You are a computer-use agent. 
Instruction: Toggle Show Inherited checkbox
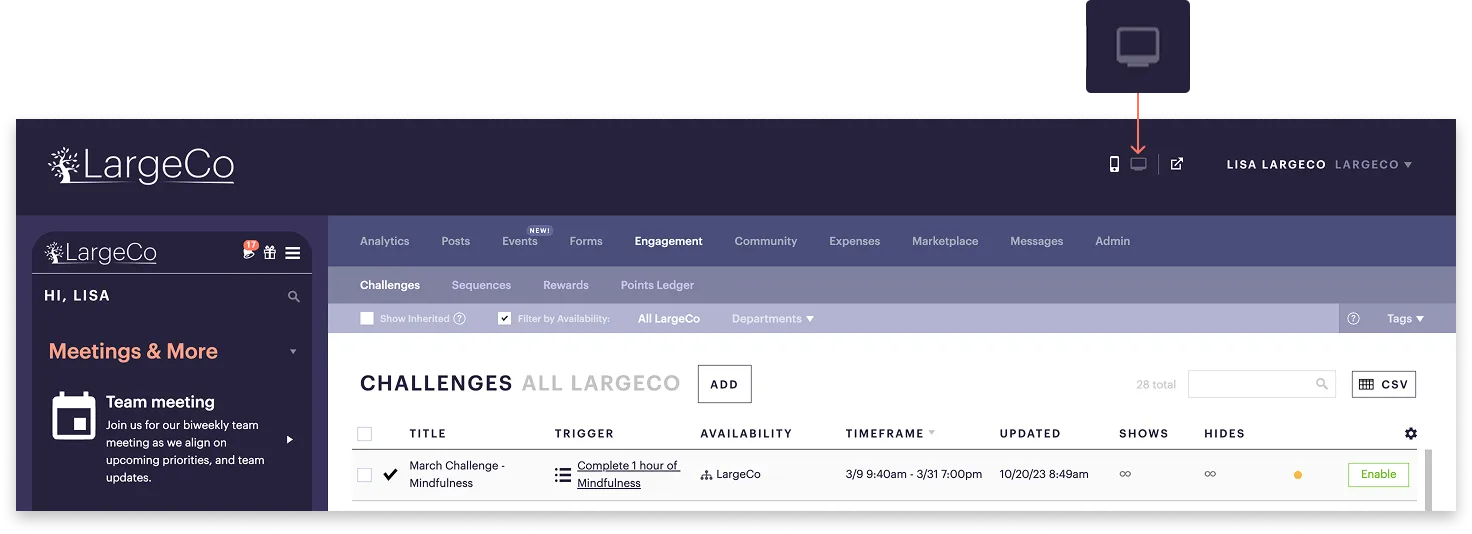[x=367, y=318]
